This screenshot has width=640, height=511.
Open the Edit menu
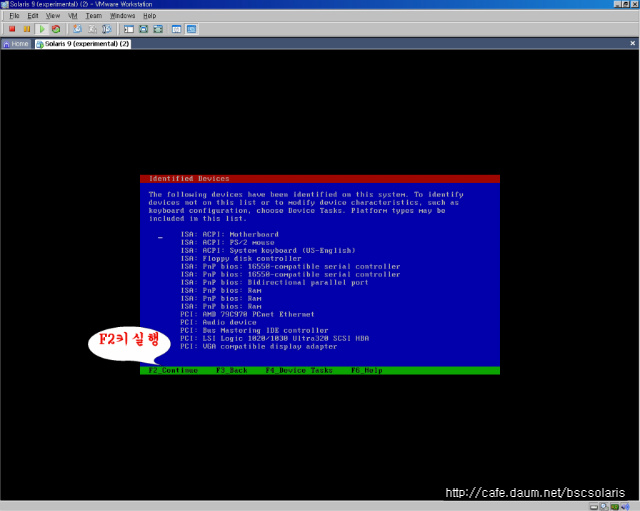[x=33, y=16]
